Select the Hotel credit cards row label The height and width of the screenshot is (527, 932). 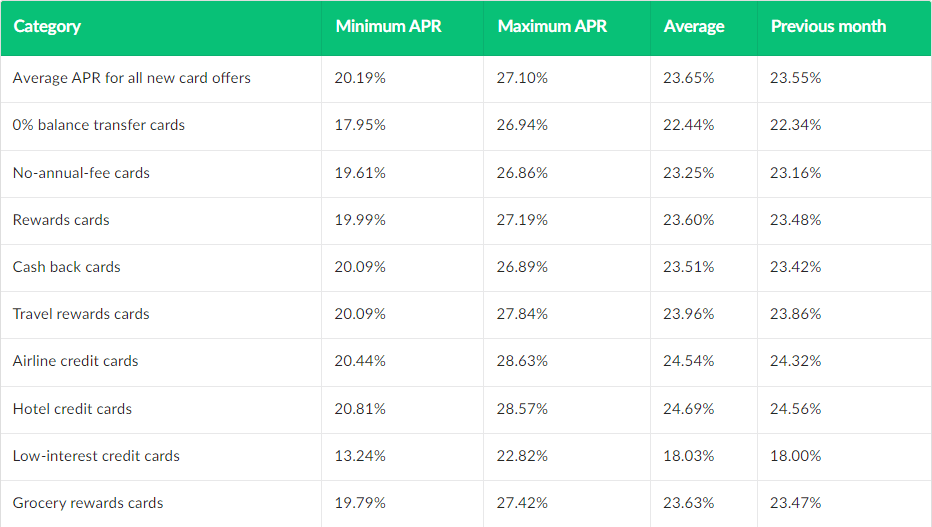(x=73, y=409)
